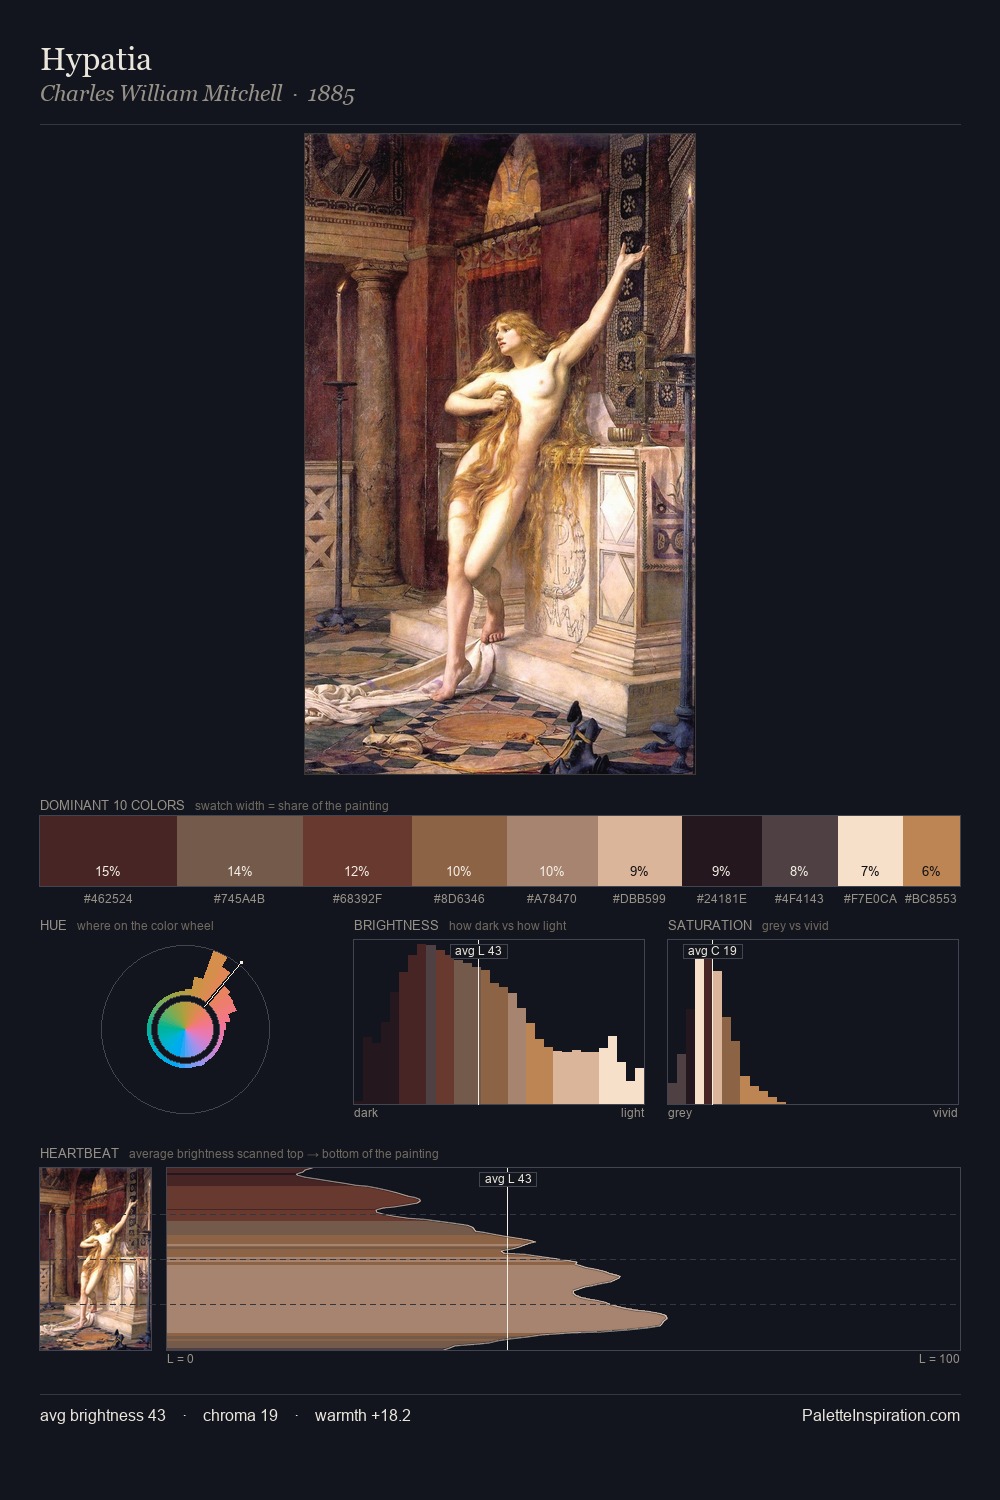Click the 'DOMINANT 10 COLORS' heading

coord(112,805)
